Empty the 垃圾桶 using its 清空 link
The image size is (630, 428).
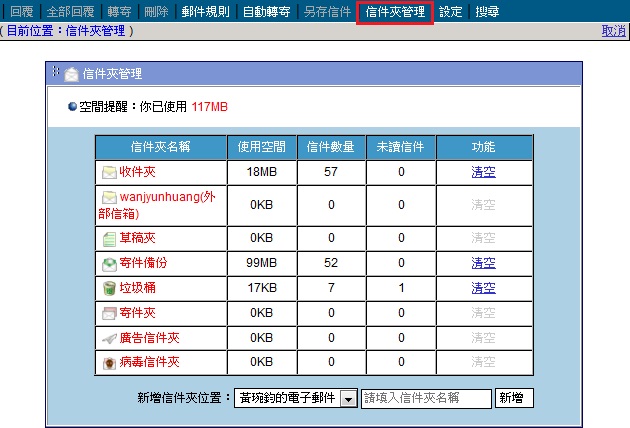click(483, 288)
